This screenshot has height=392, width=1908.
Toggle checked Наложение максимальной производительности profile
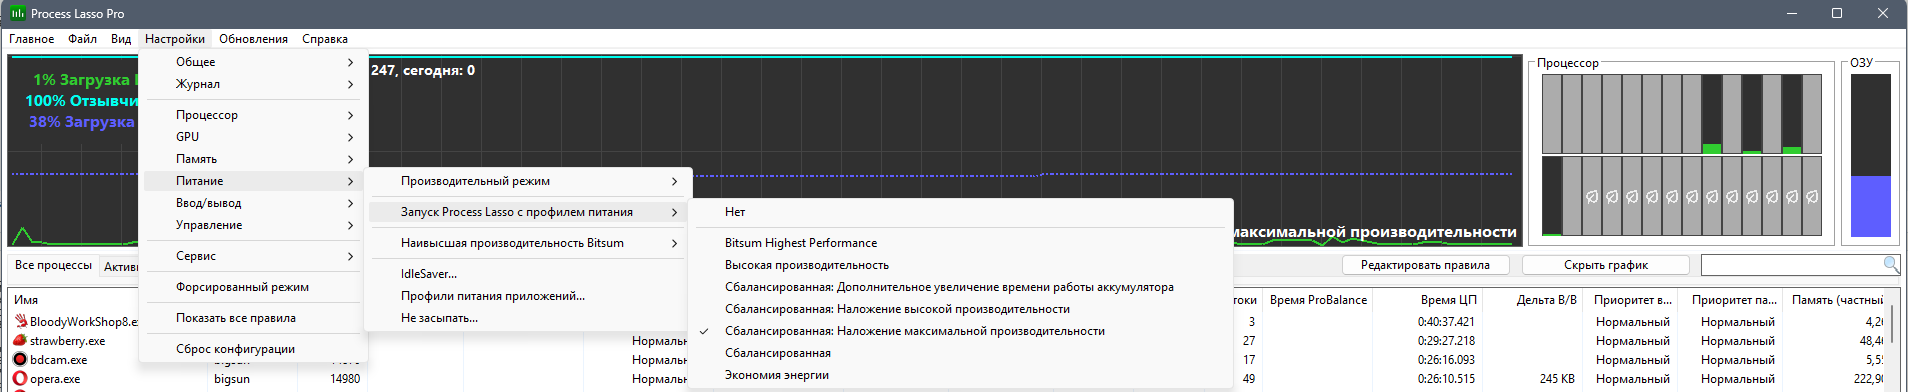point(960,331)
